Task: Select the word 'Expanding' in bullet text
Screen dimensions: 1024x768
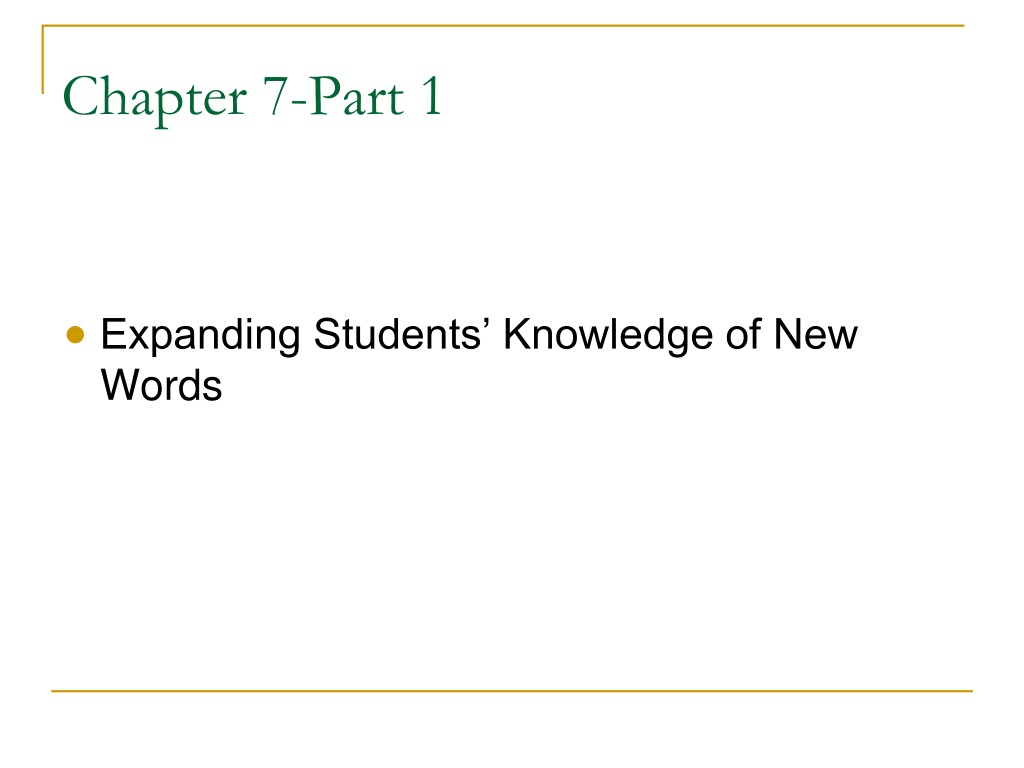Action: [x=200, y=337]
